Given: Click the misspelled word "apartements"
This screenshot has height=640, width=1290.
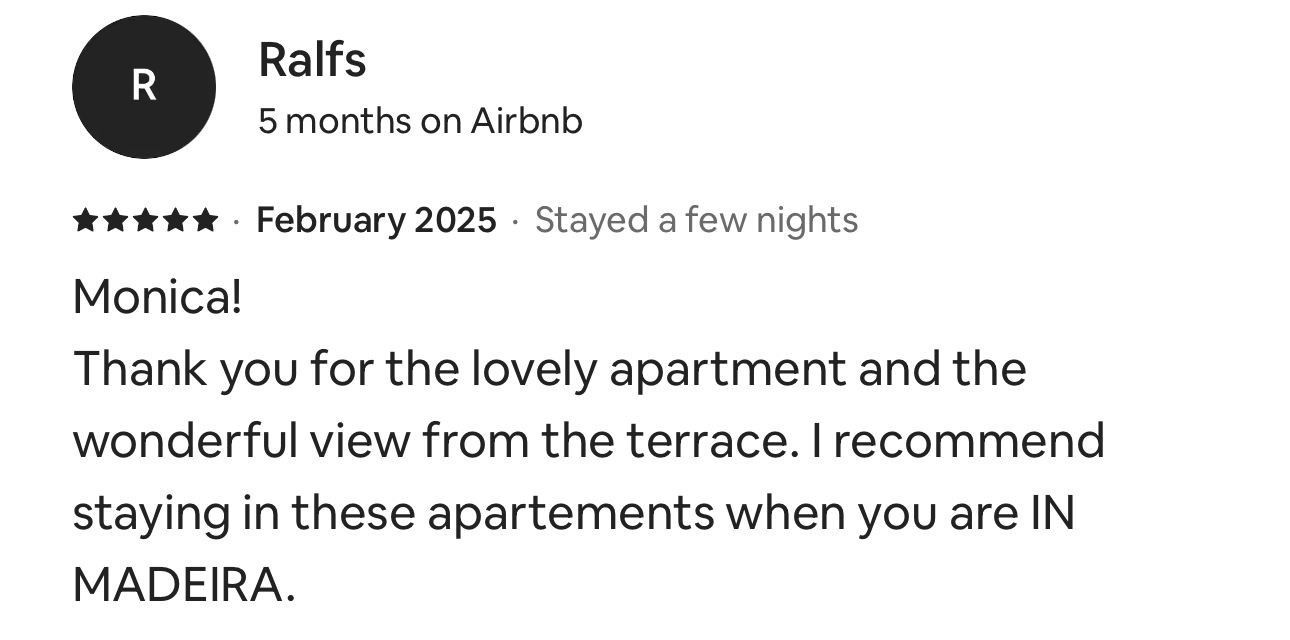Looking at the screenshot, I should tap(570, 513).
